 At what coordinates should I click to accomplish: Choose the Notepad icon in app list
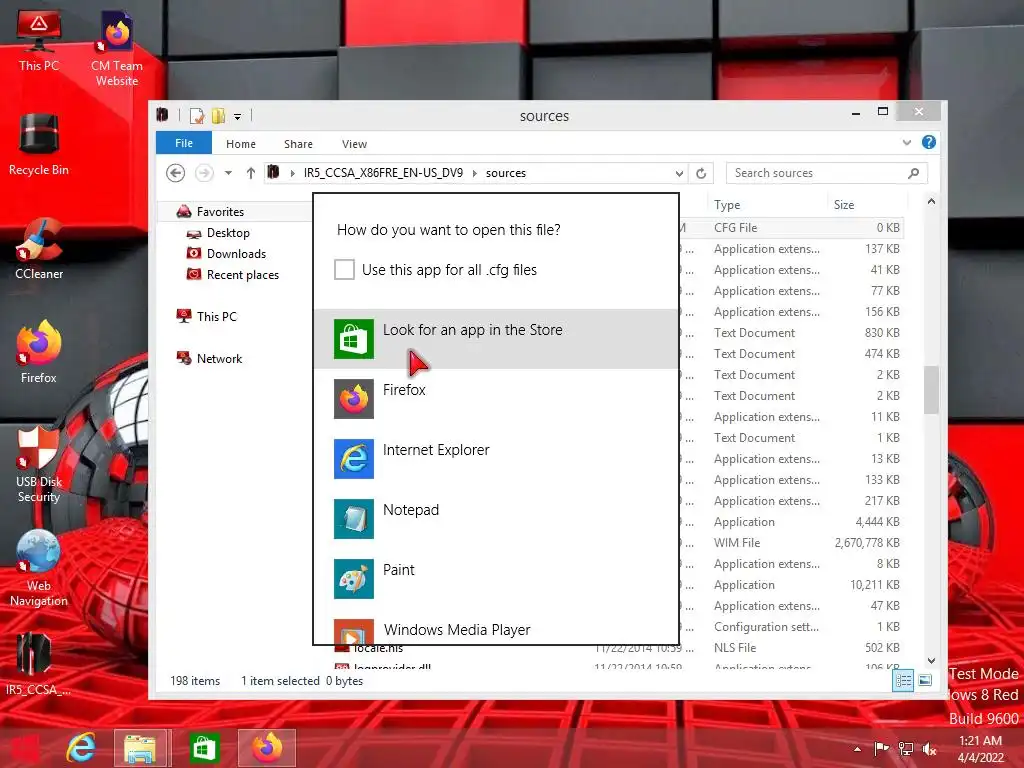coord(353,519)
